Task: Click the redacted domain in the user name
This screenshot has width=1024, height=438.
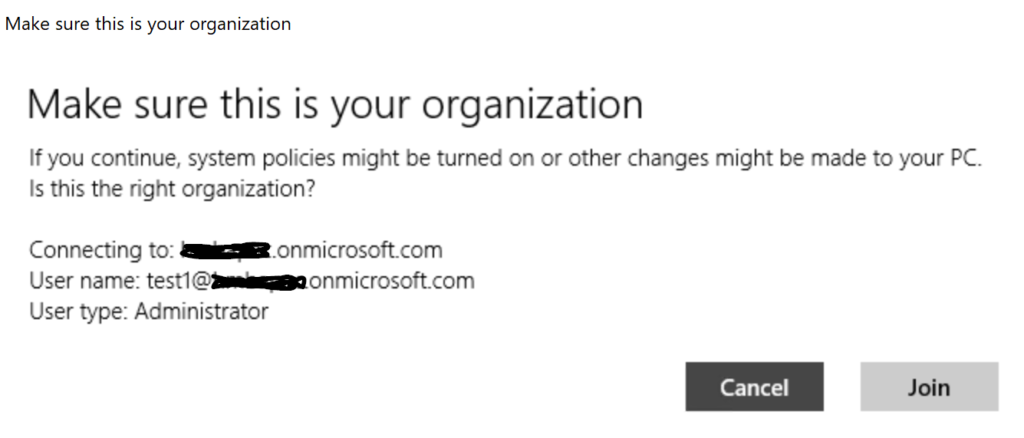Action: pyautogui.click(x=254, y=282)
